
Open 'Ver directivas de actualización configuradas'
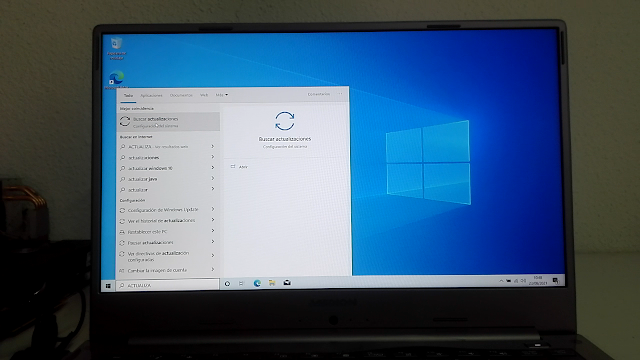(x=167, y=256)
